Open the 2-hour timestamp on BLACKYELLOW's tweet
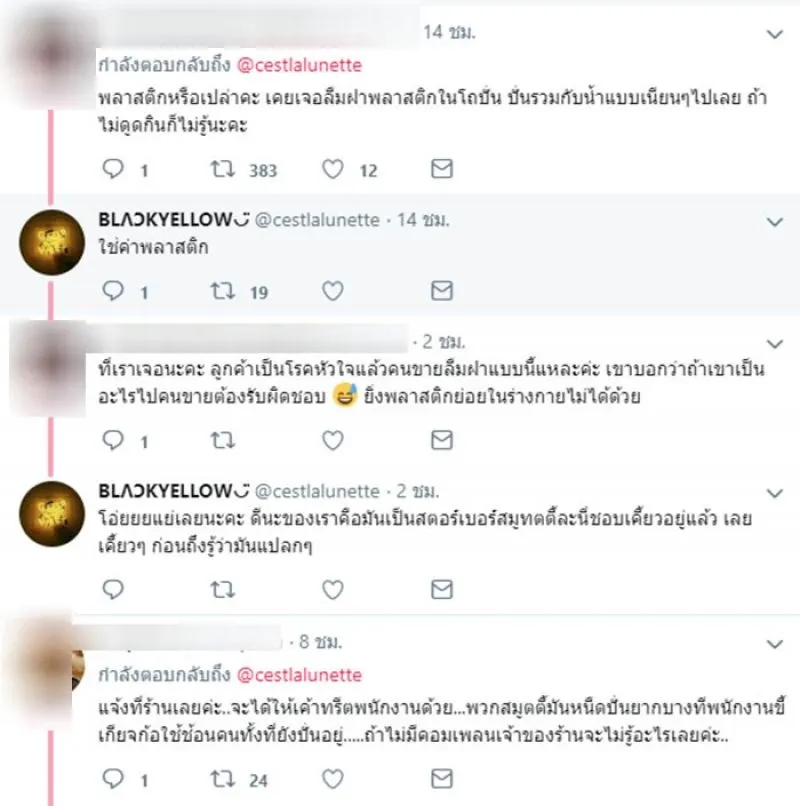The image size is (800, 806). (x=417, y=491)
